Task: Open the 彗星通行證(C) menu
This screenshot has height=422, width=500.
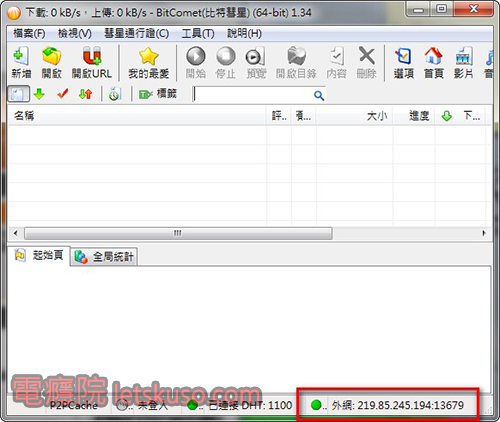Action: point(137,33)
